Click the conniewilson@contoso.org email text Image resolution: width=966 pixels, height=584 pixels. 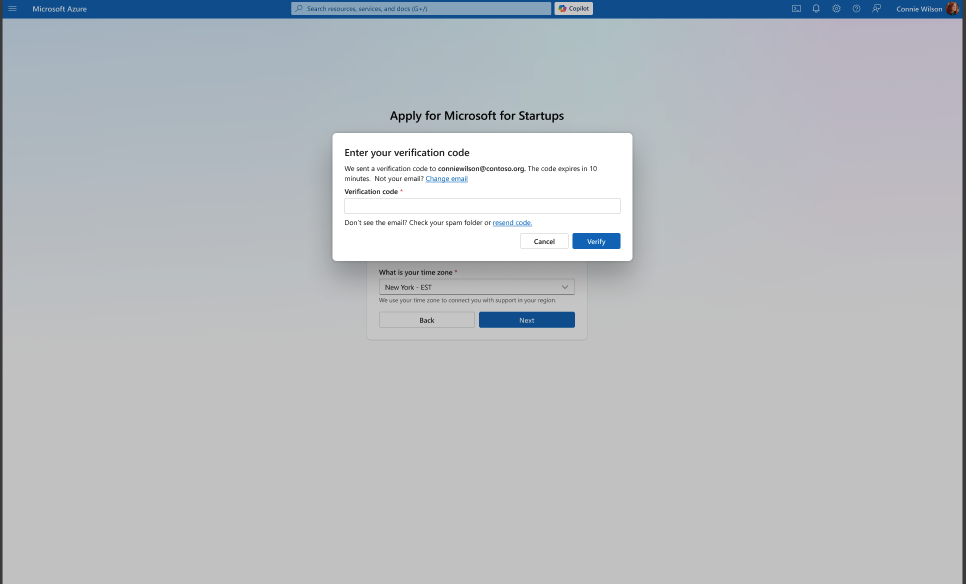[x=481, y=168]
